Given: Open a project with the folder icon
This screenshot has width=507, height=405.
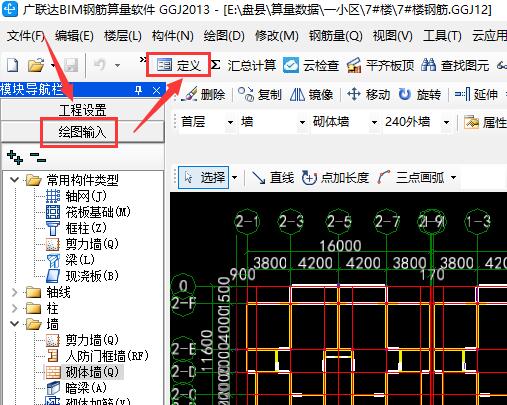Looking at the screenshot, I should 36,65.
